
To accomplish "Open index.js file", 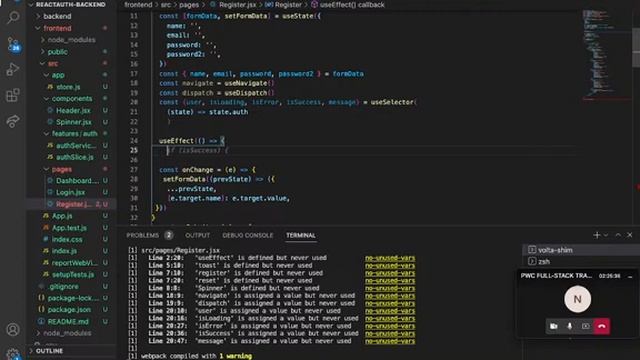I will [64, 251].
